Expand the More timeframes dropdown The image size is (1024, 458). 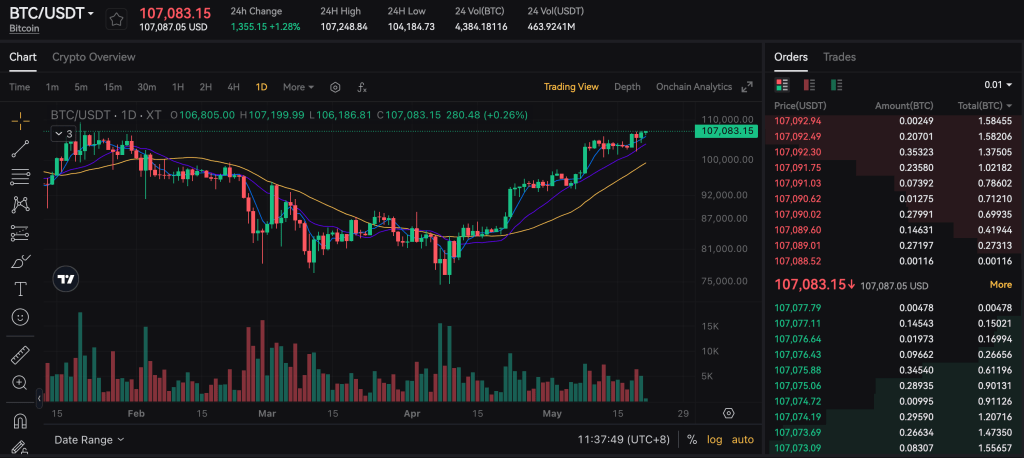pos(298,87)
